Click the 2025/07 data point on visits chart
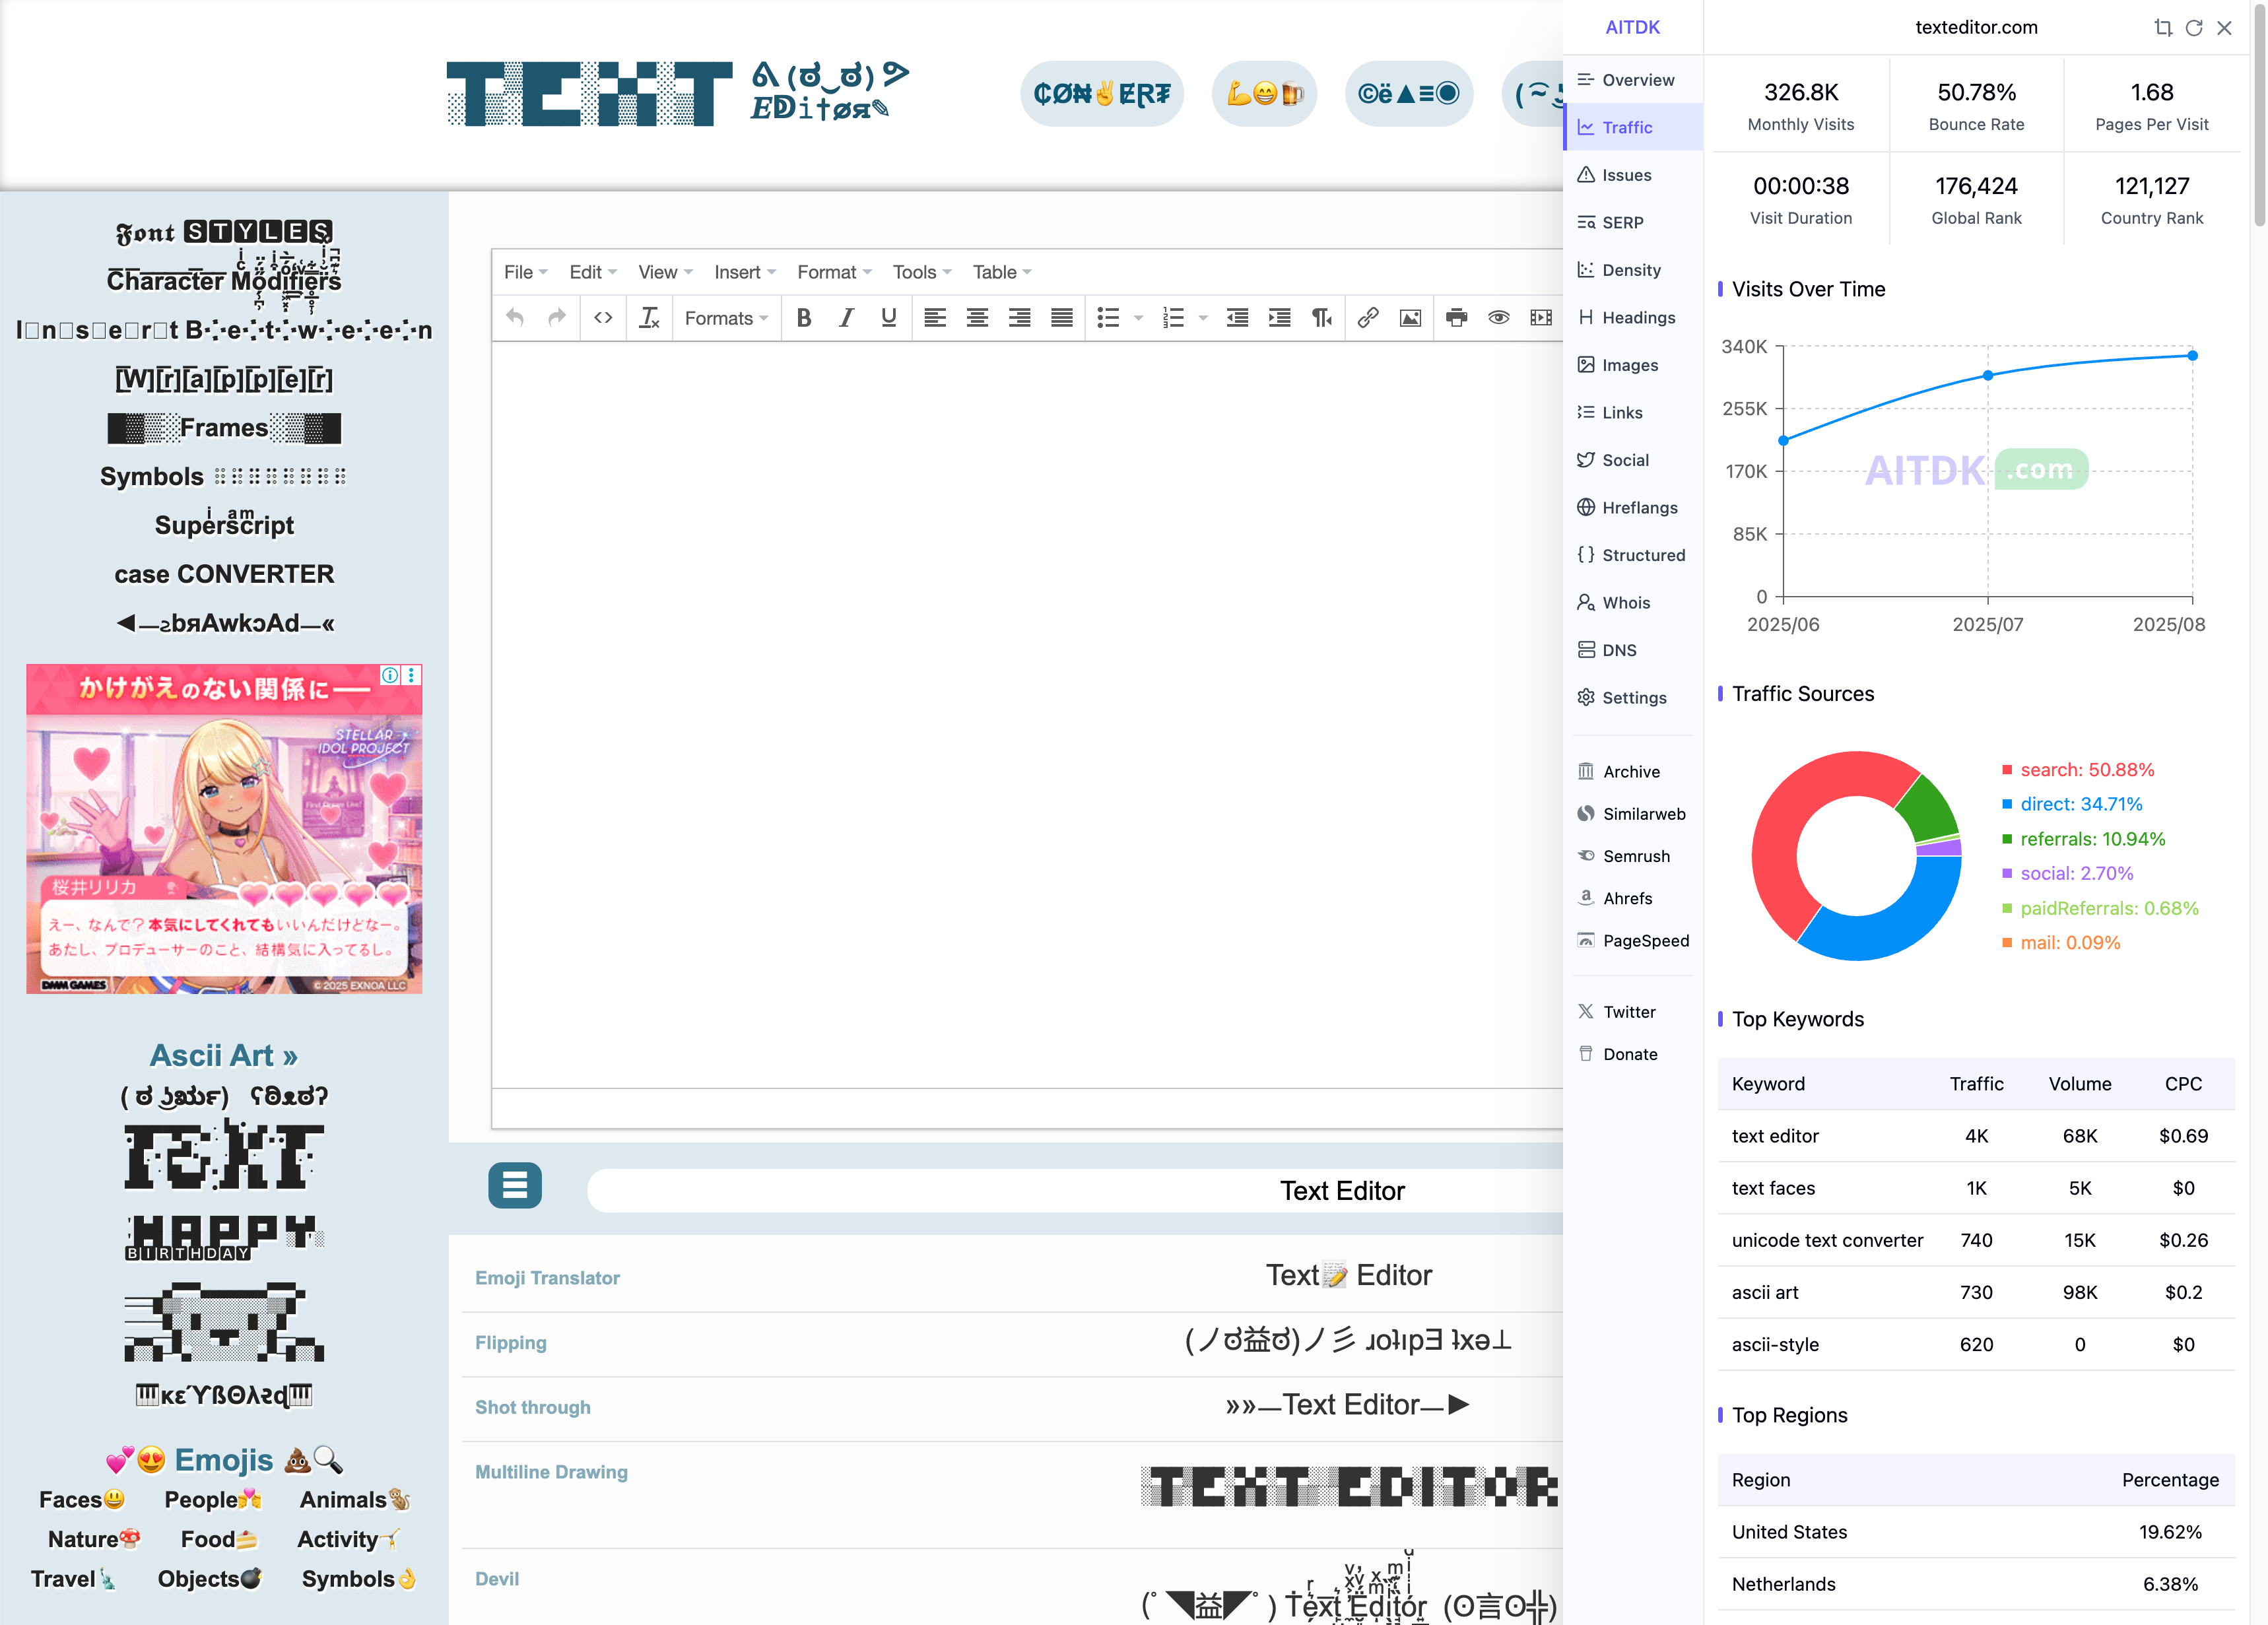 click(1987, 376)
